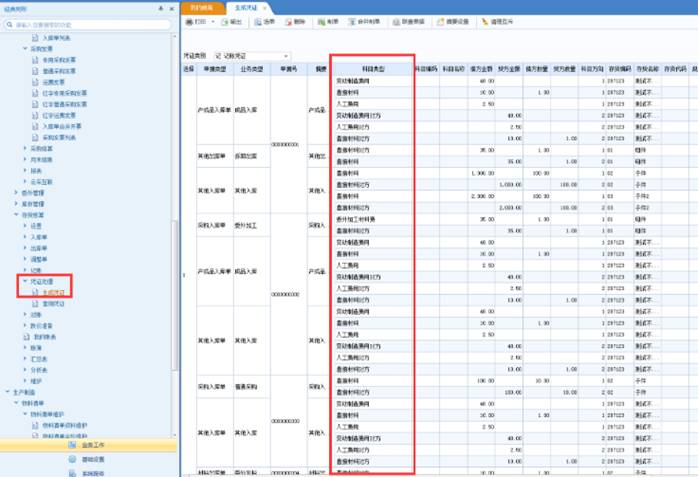Viewport: 698px width, 477px height.
Task: Close the 生成凭证 tab
Action: coord(265,7)
